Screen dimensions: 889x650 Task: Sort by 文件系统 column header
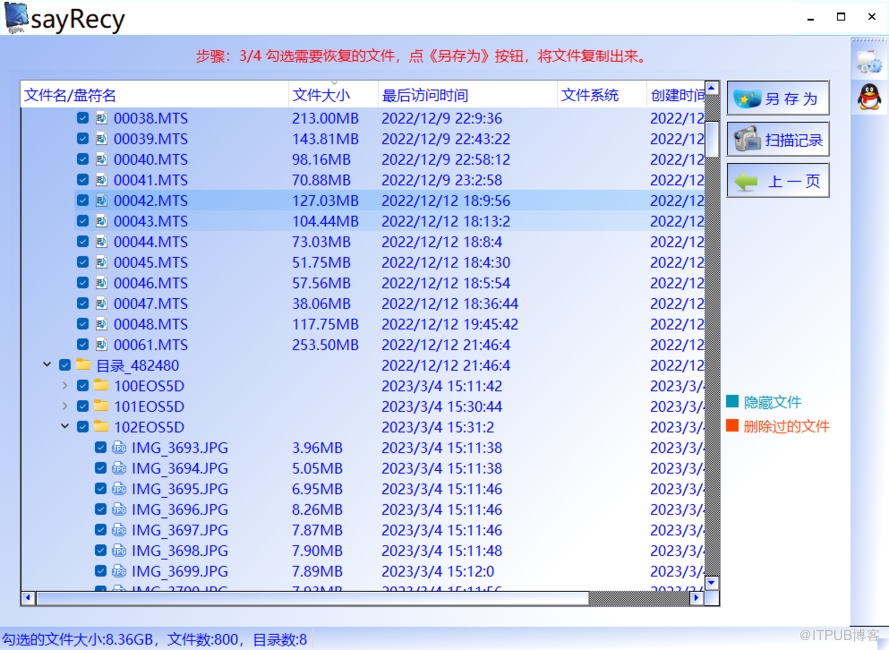click(x=601, y=95)
